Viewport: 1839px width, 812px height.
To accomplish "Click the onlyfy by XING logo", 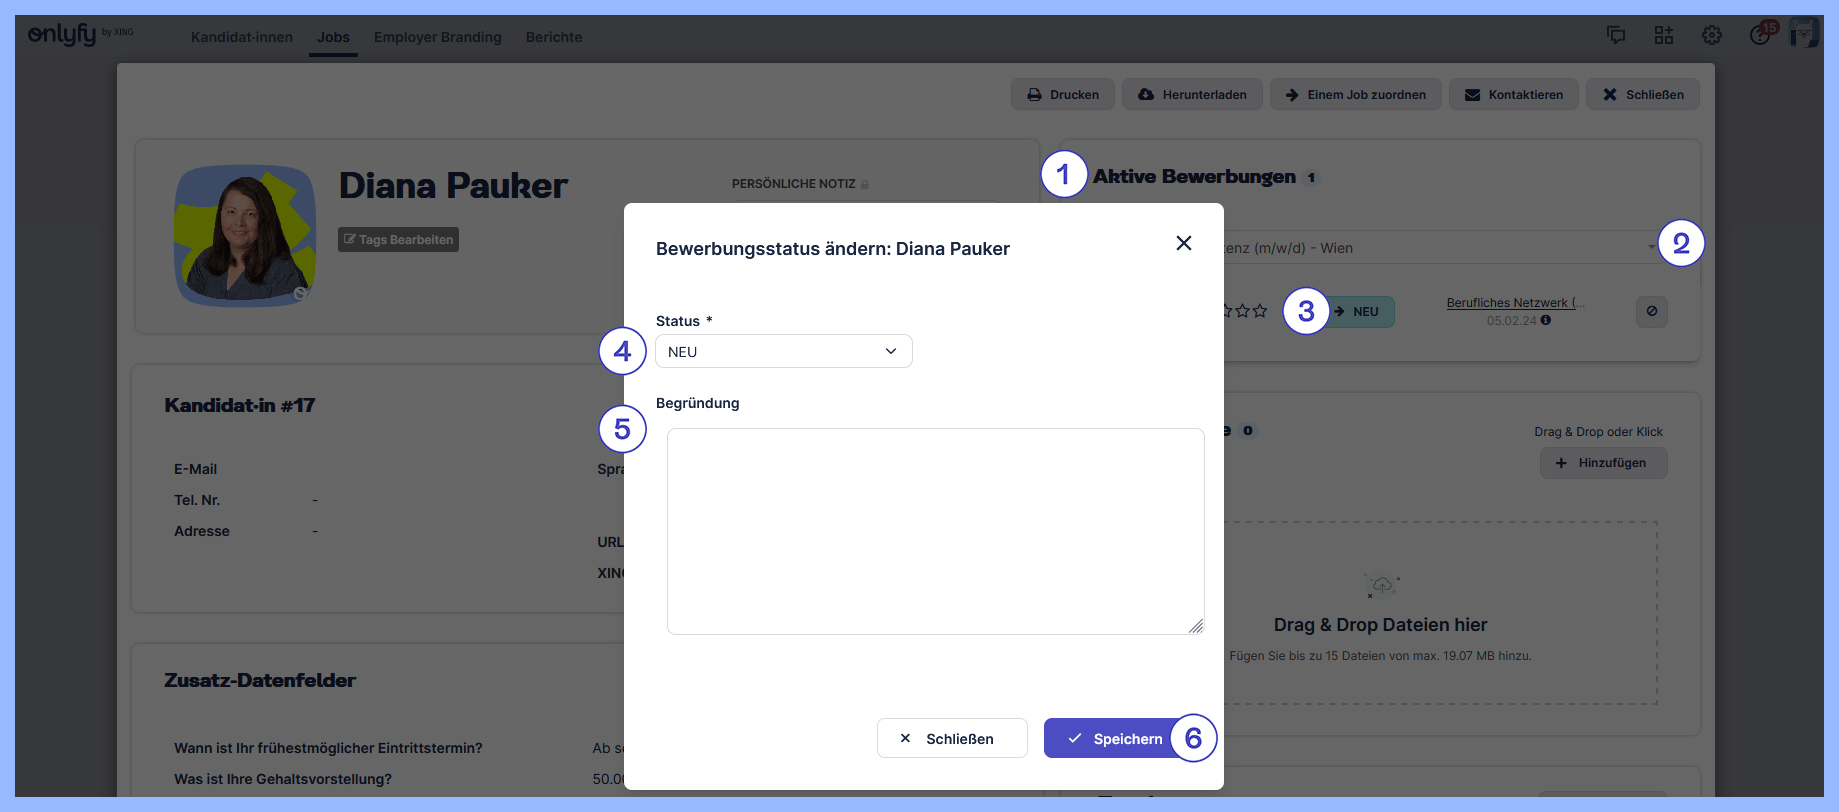I will (x=80, y=35).
